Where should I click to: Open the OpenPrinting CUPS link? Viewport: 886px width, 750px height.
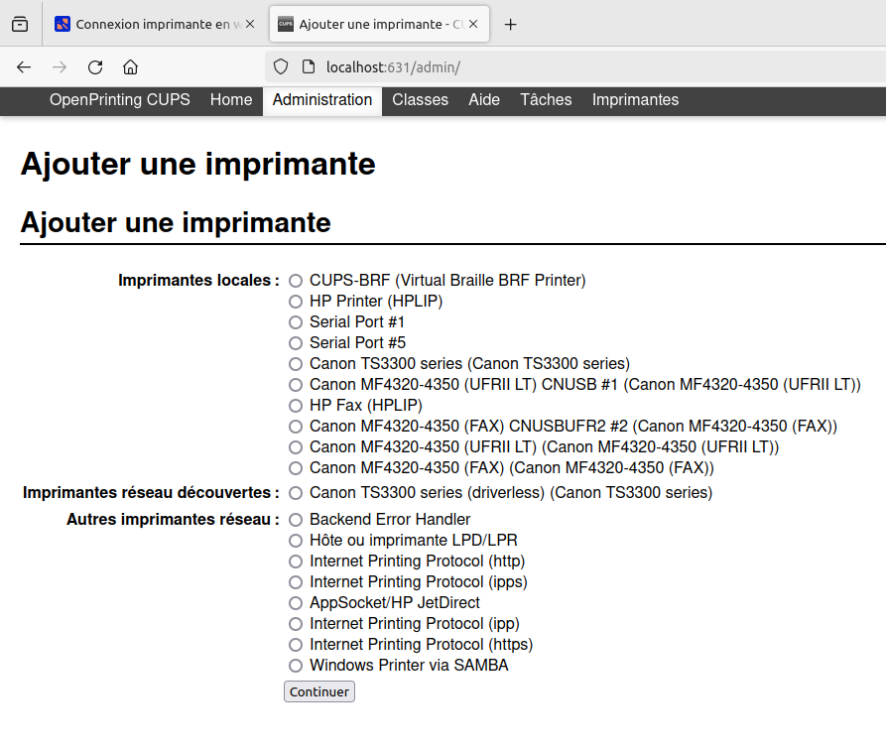tap(120, 100)
